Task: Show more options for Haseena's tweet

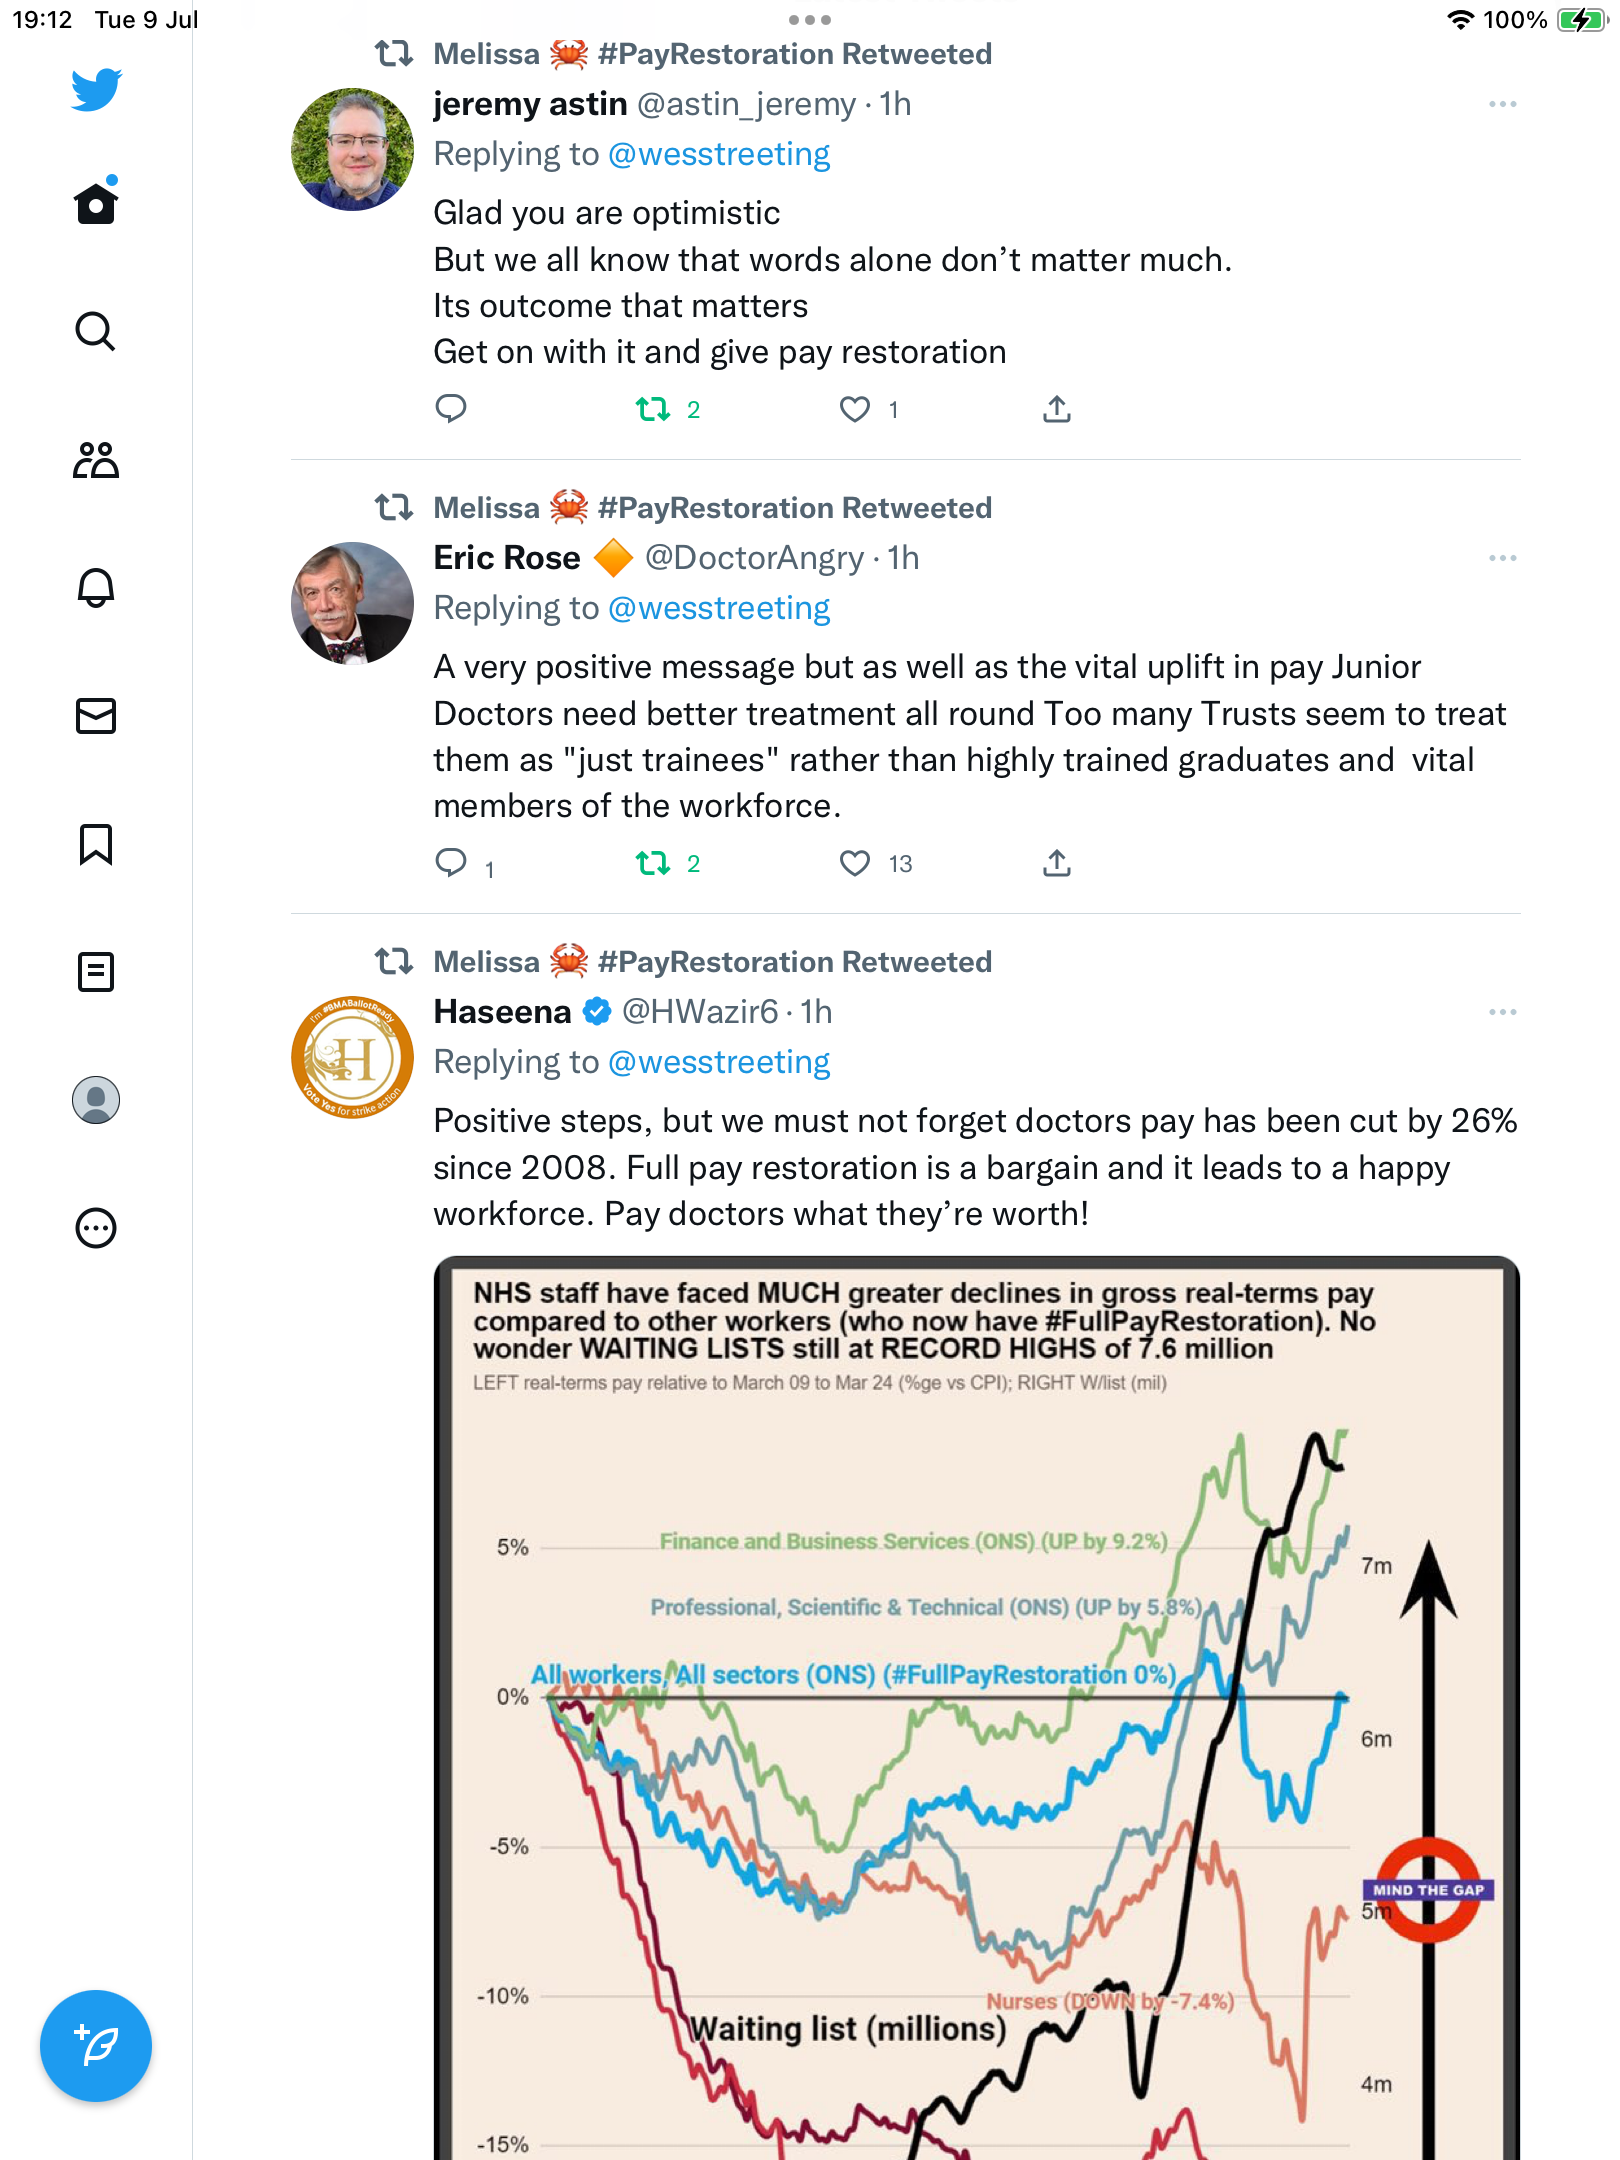Action: tap(1502, 1012)
